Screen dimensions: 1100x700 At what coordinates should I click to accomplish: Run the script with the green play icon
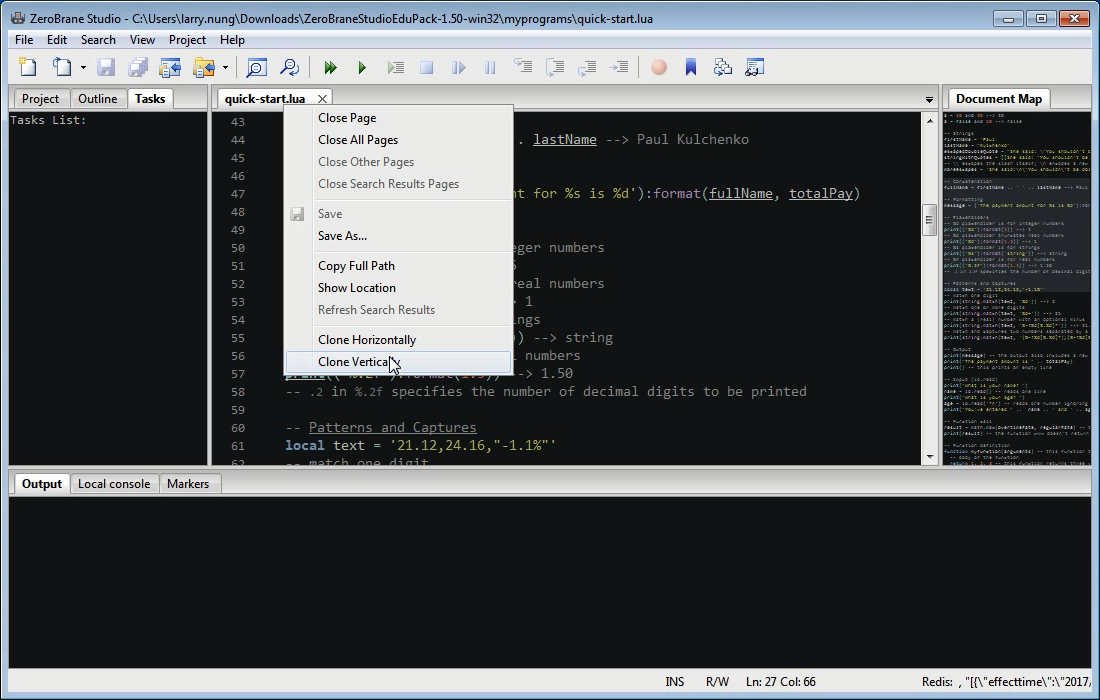click(362, 67)
